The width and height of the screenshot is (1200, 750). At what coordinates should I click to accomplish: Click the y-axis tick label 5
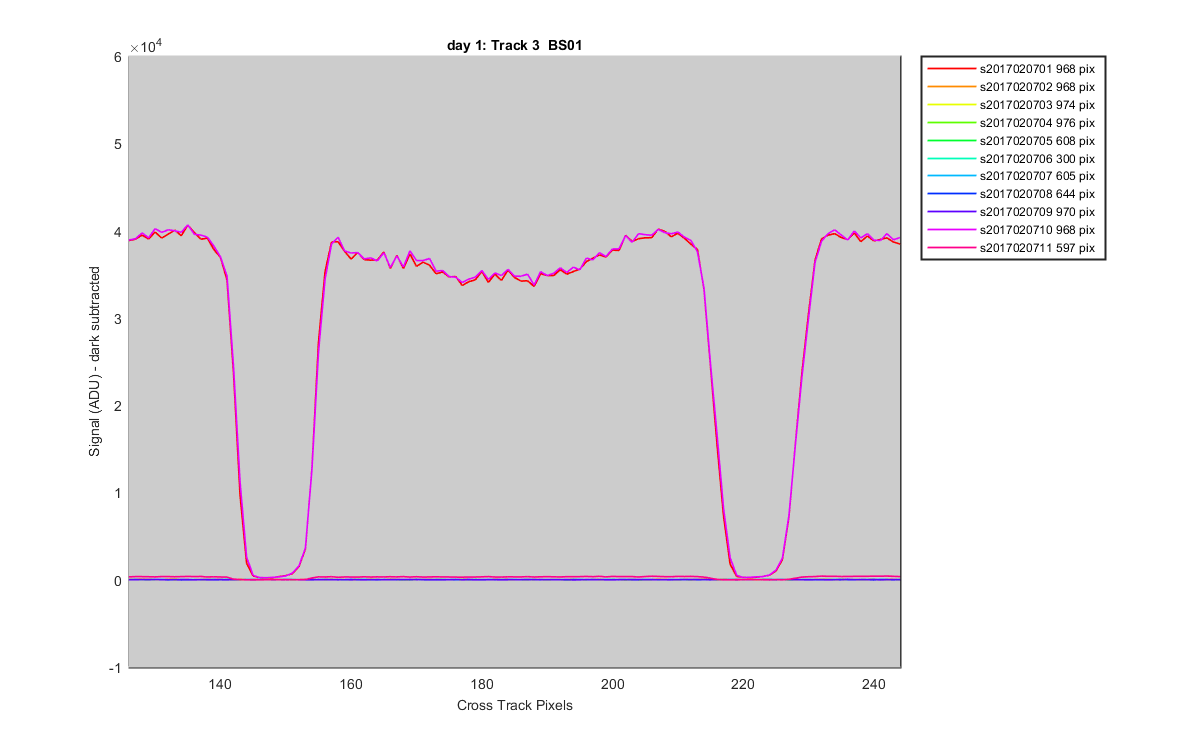(118, 144)
